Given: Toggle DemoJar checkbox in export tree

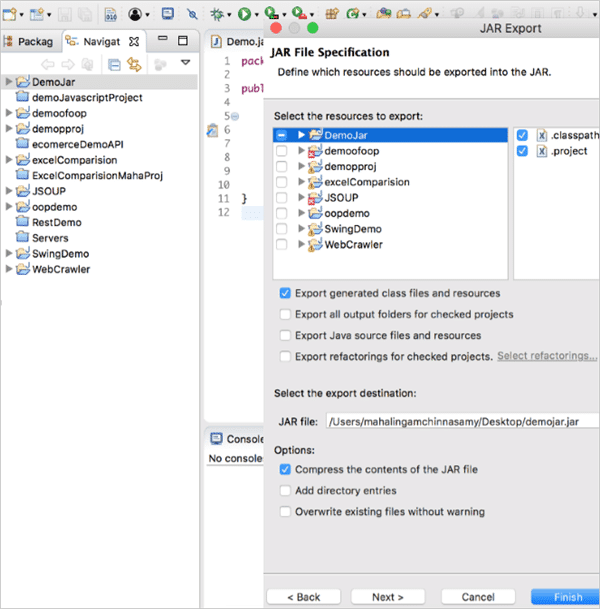Looking at the screenshot, I should 281,135.
